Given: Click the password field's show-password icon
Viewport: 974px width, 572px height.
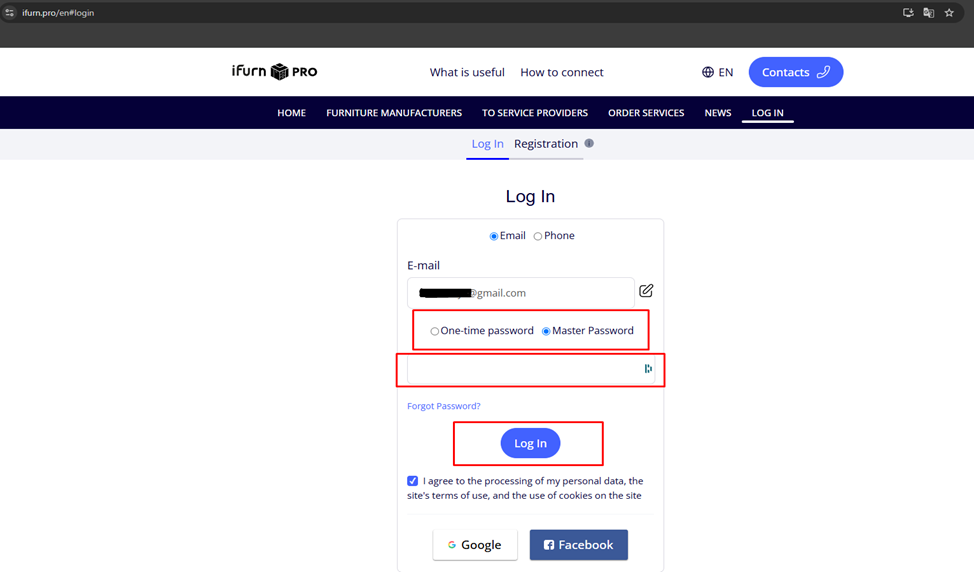Looking at the screenshot, I should point(648,369).
